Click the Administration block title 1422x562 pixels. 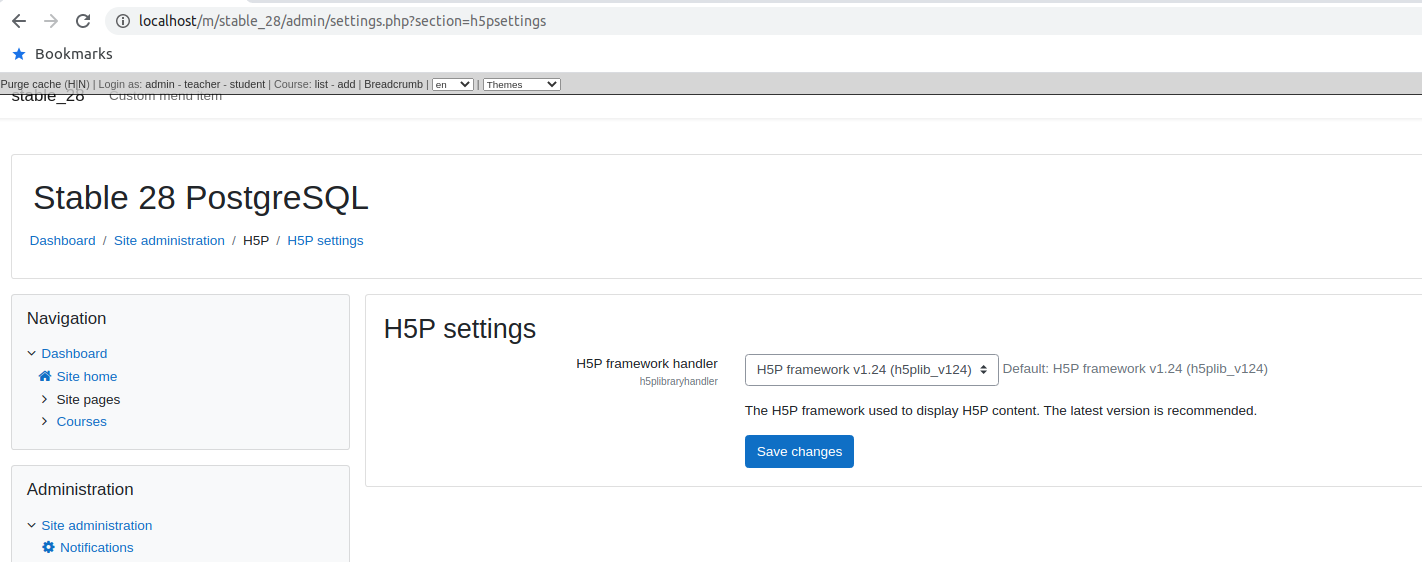click(x=80, y=489)
